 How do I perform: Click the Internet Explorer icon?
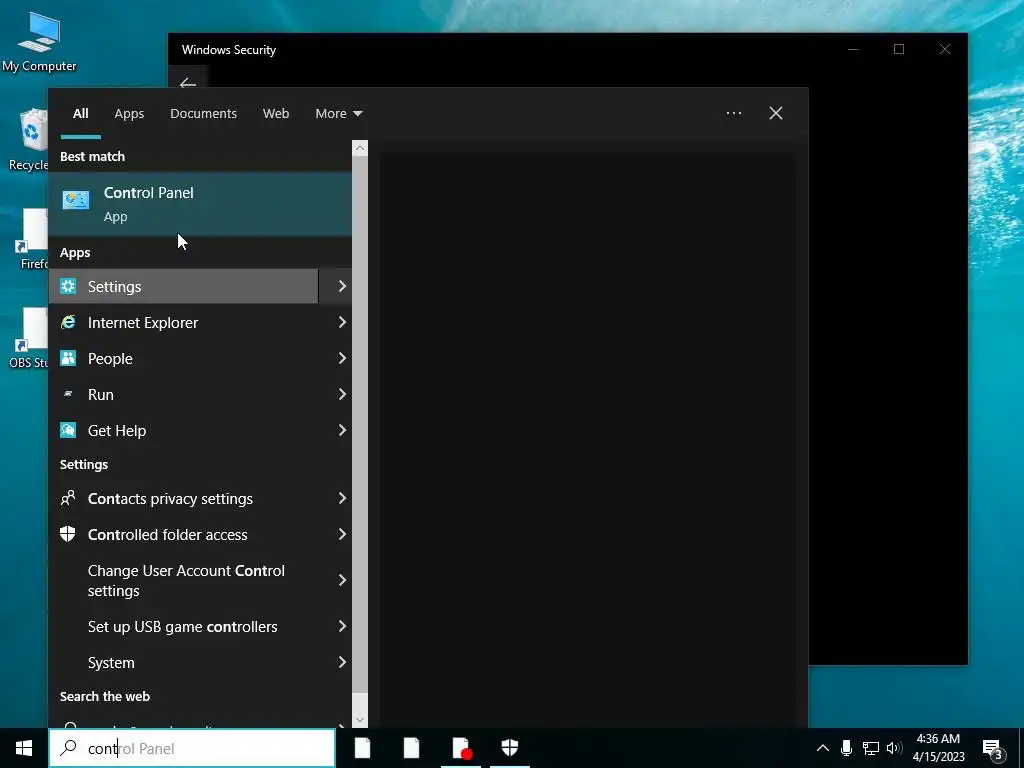68,322
